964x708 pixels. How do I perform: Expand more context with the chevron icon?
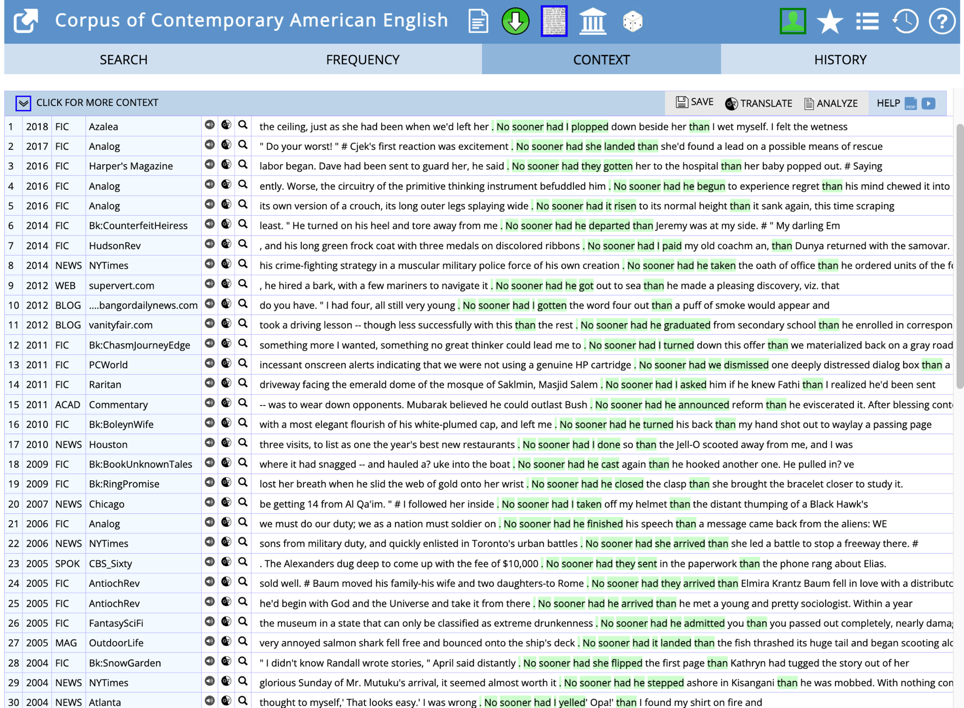pyautogui.click(x=23, y=103)
